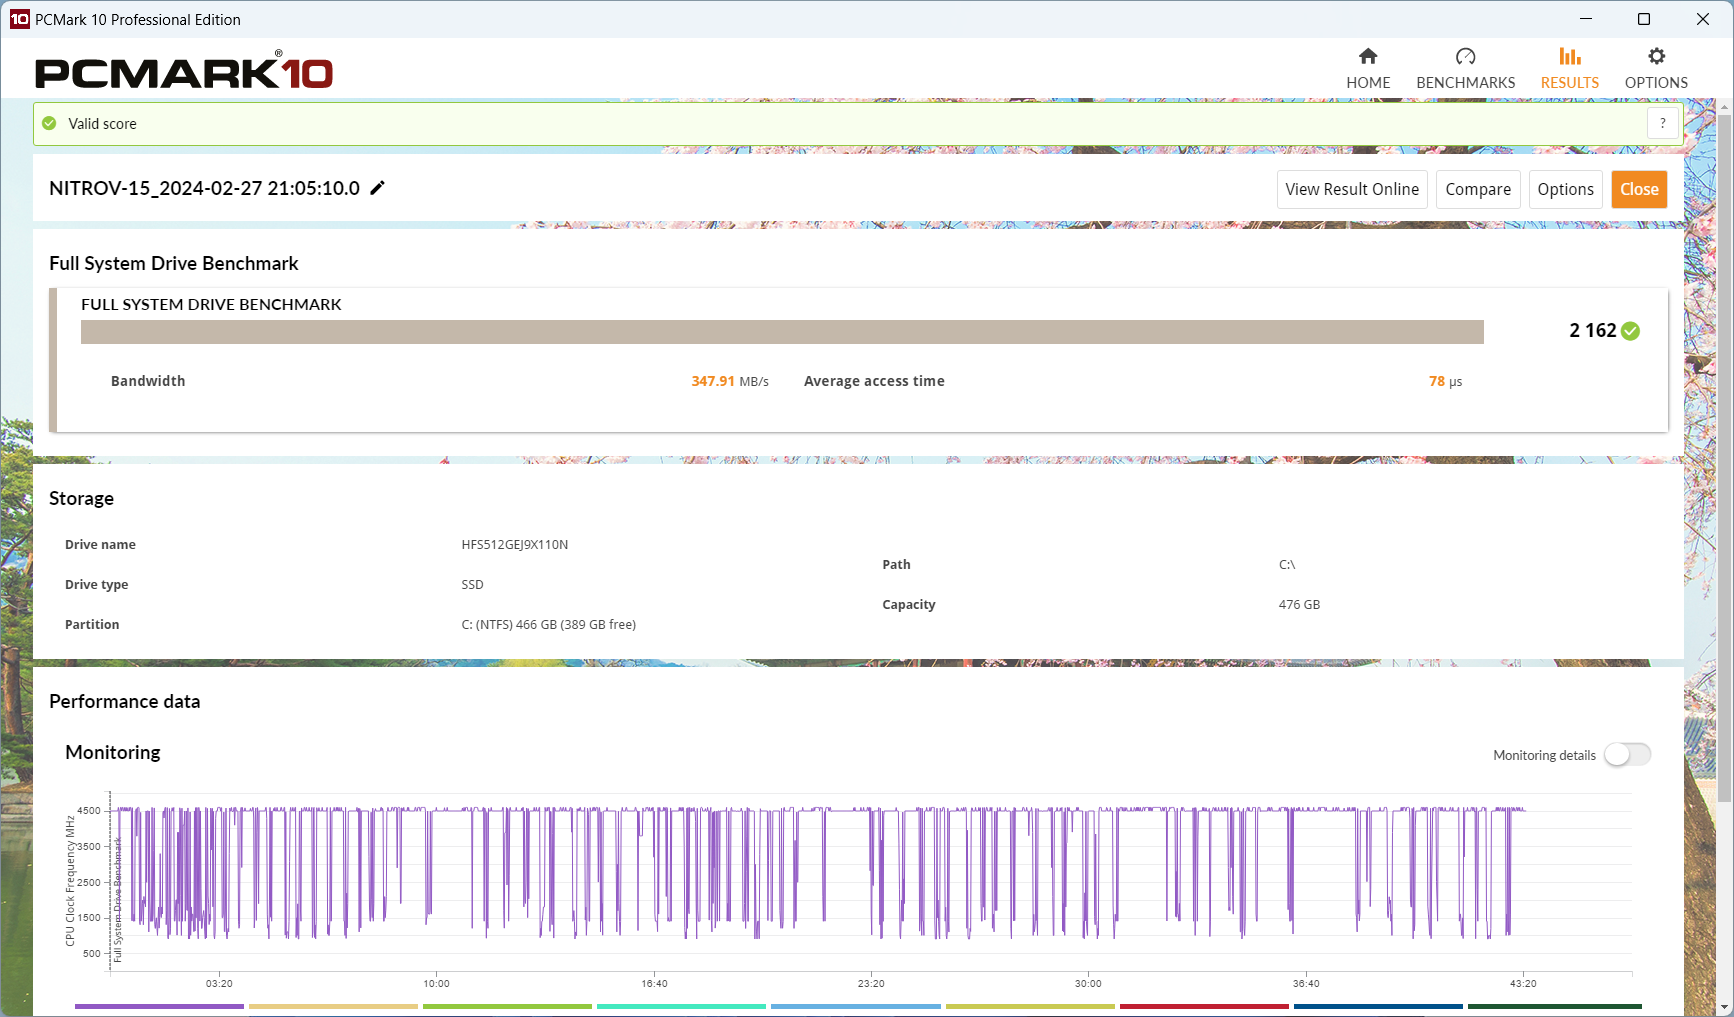Click the red legend color bar
This screenshot has height=1017, width=1734.
point(1204,1006)
